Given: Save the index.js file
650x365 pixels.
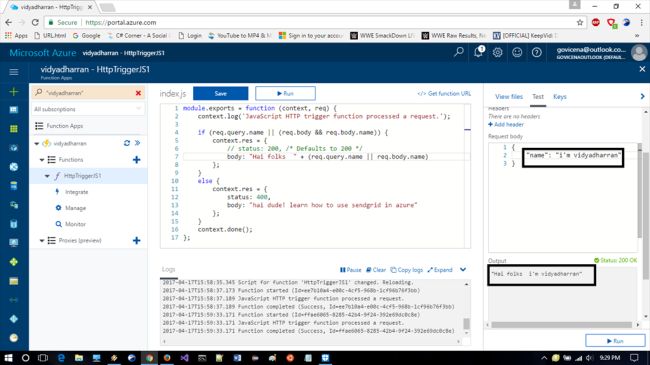Looking at the screenshot, I should coord(221,93).
